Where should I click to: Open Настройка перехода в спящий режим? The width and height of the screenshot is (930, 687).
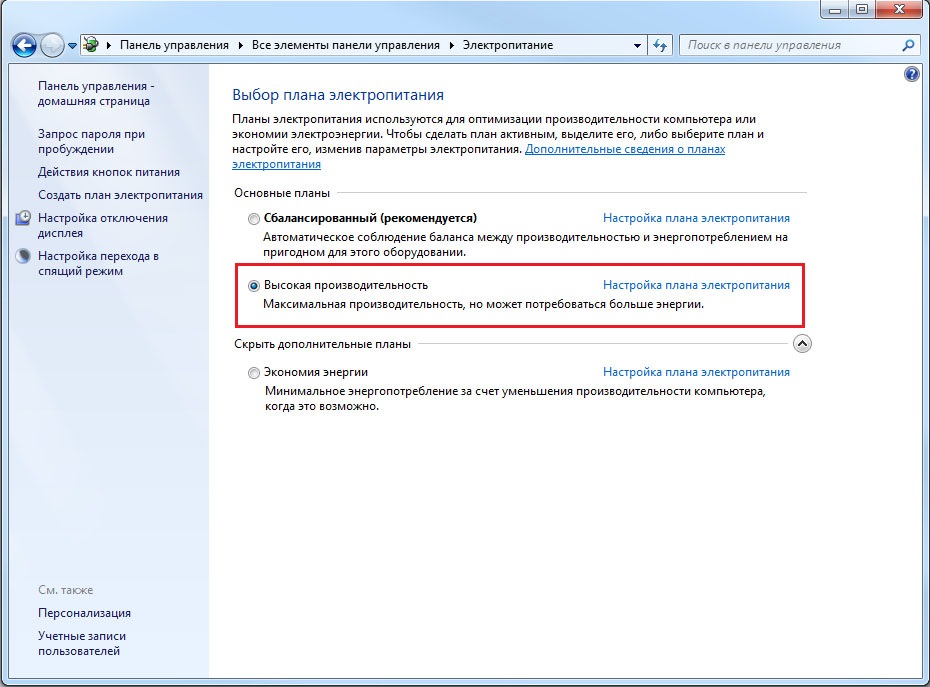98,263
